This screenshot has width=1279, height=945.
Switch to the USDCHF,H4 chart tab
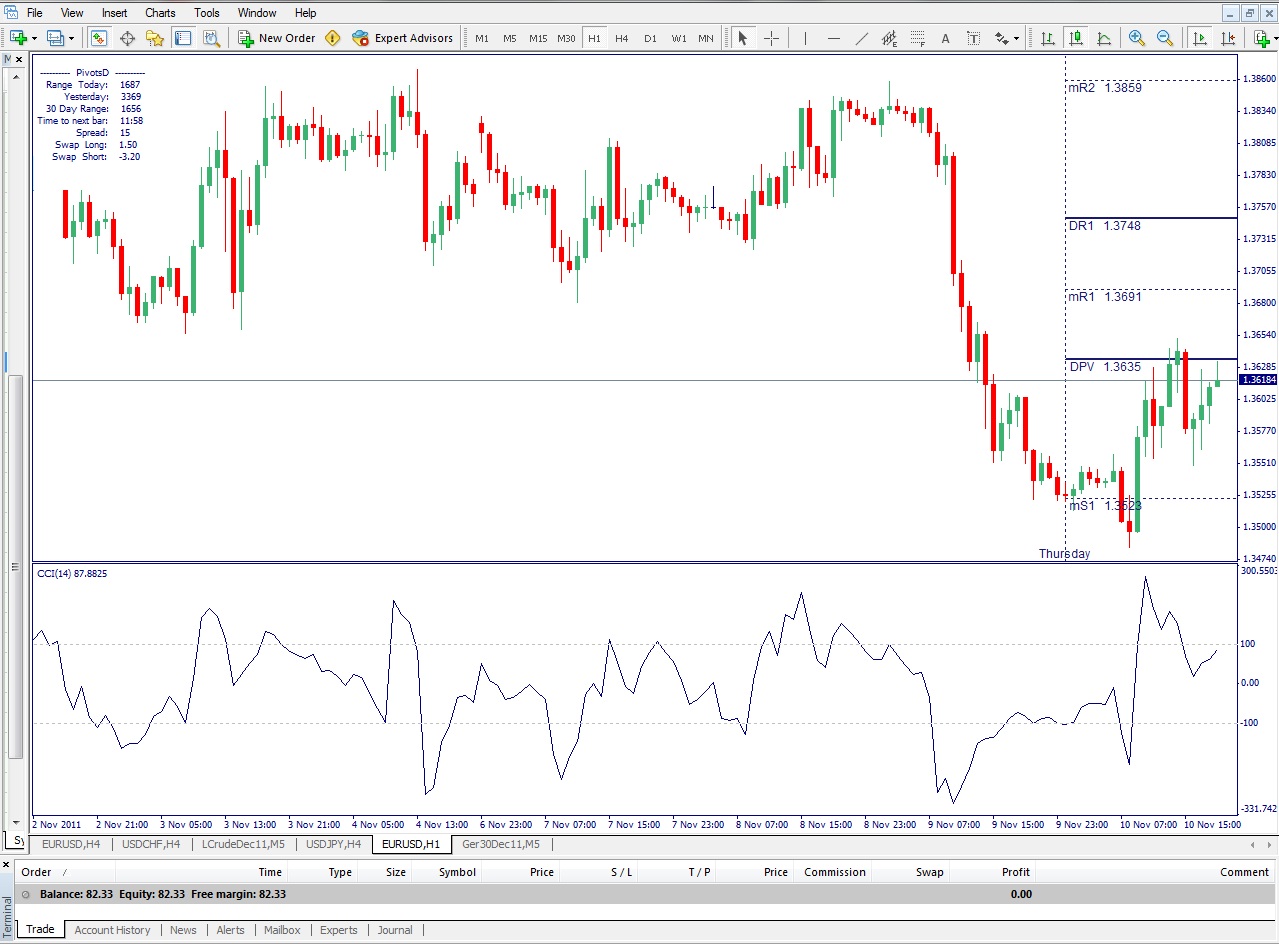150,844
